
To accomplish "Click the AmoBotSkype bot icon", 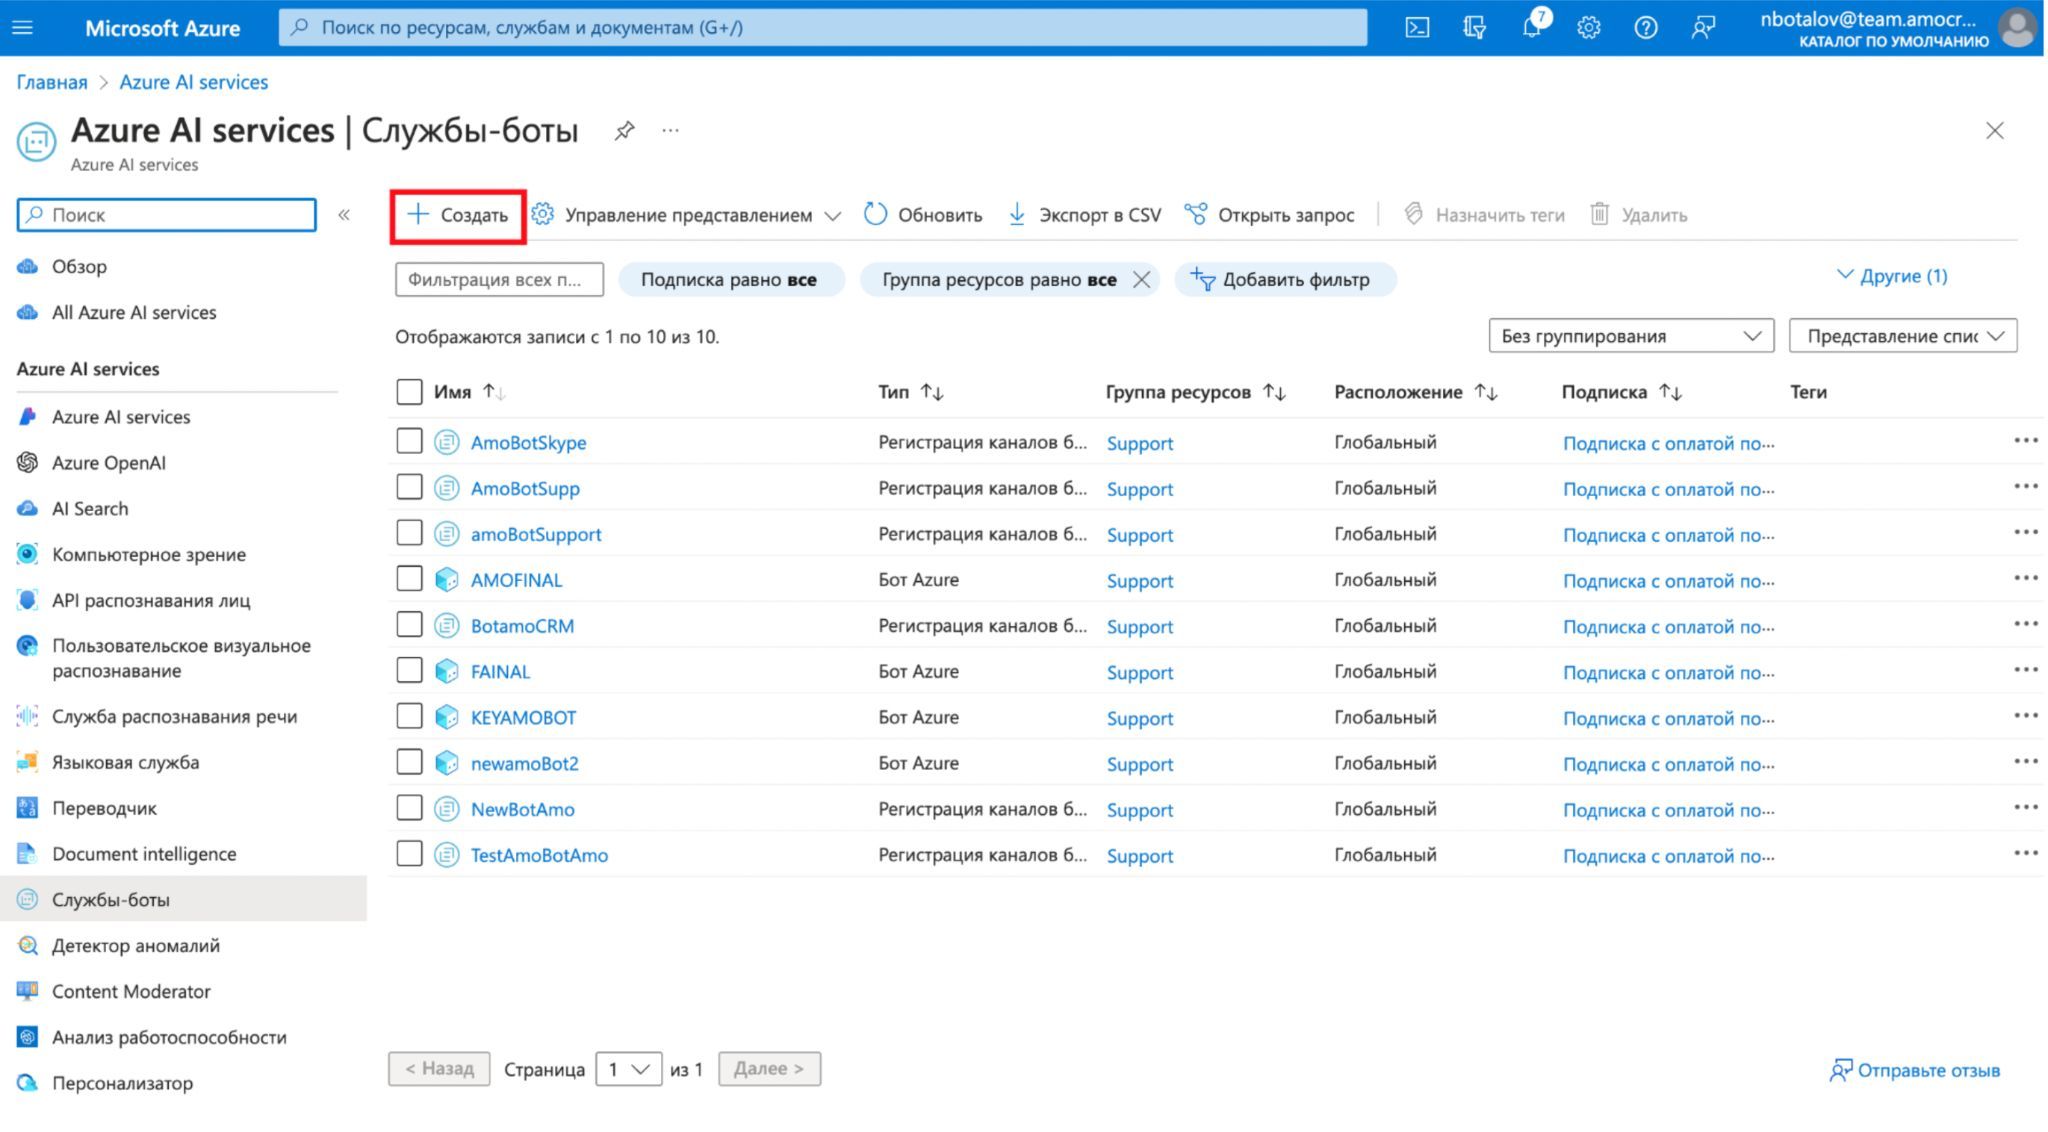I will tap(446, 441).
